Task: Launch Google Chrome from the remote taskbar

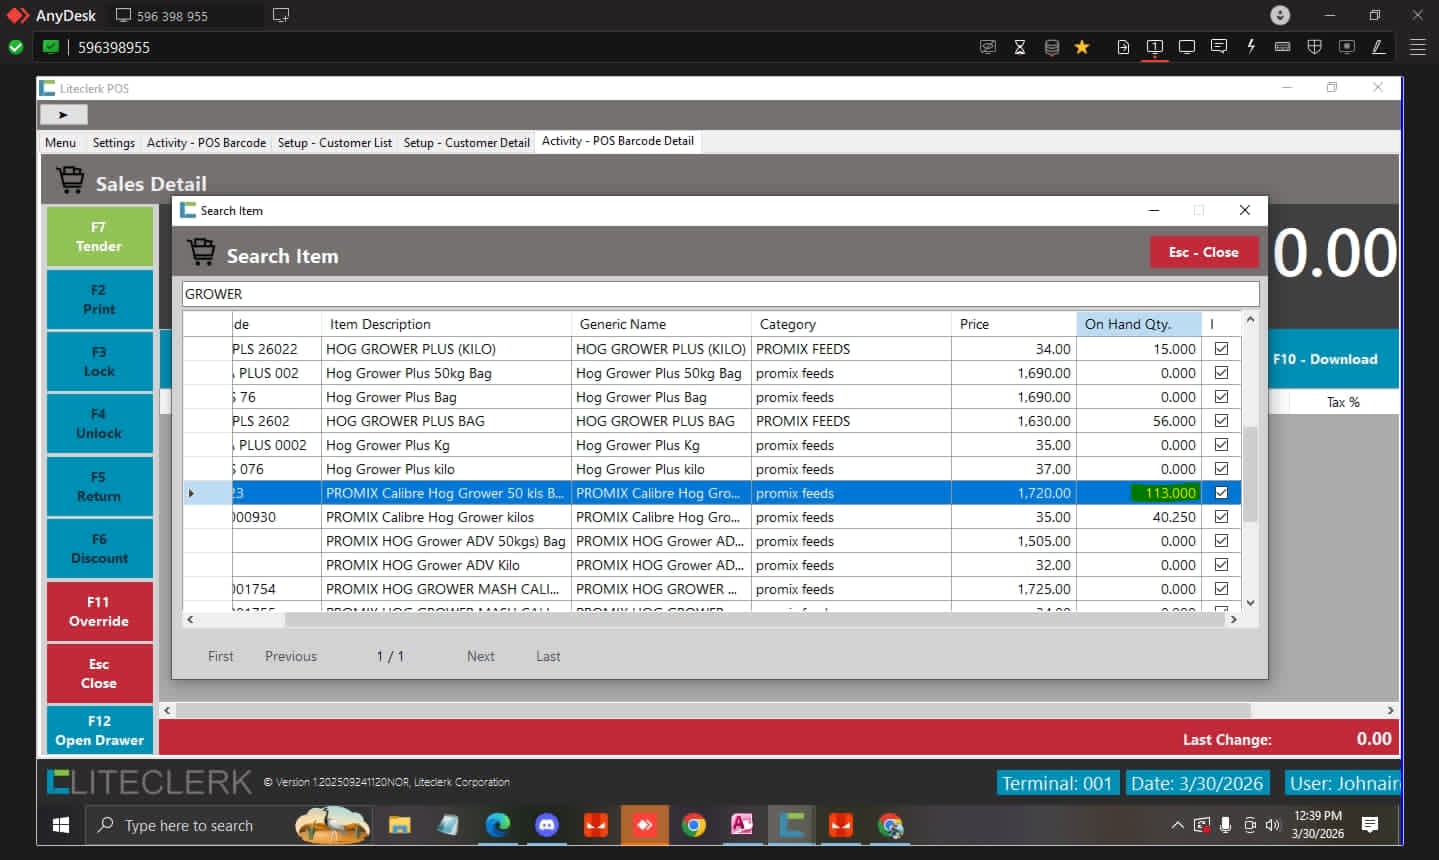Action: pos(693,825)
